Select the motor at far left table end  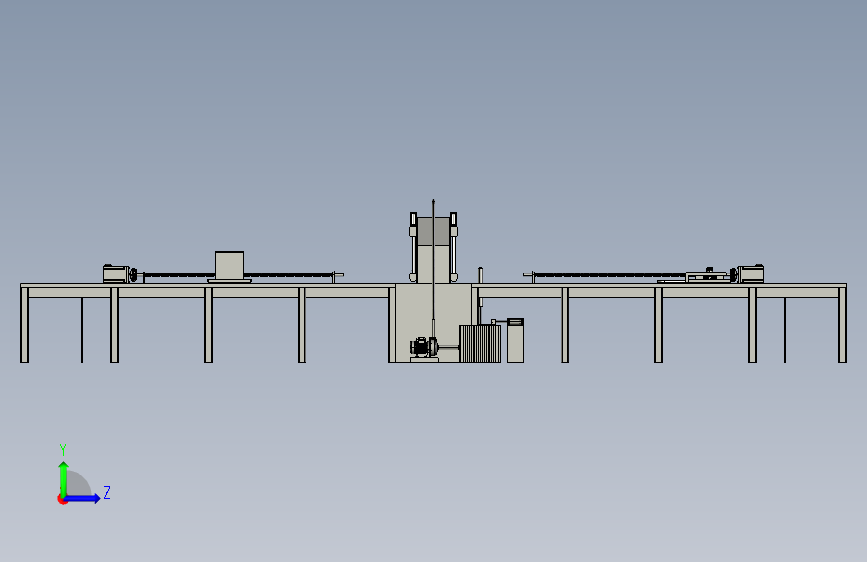116,274
